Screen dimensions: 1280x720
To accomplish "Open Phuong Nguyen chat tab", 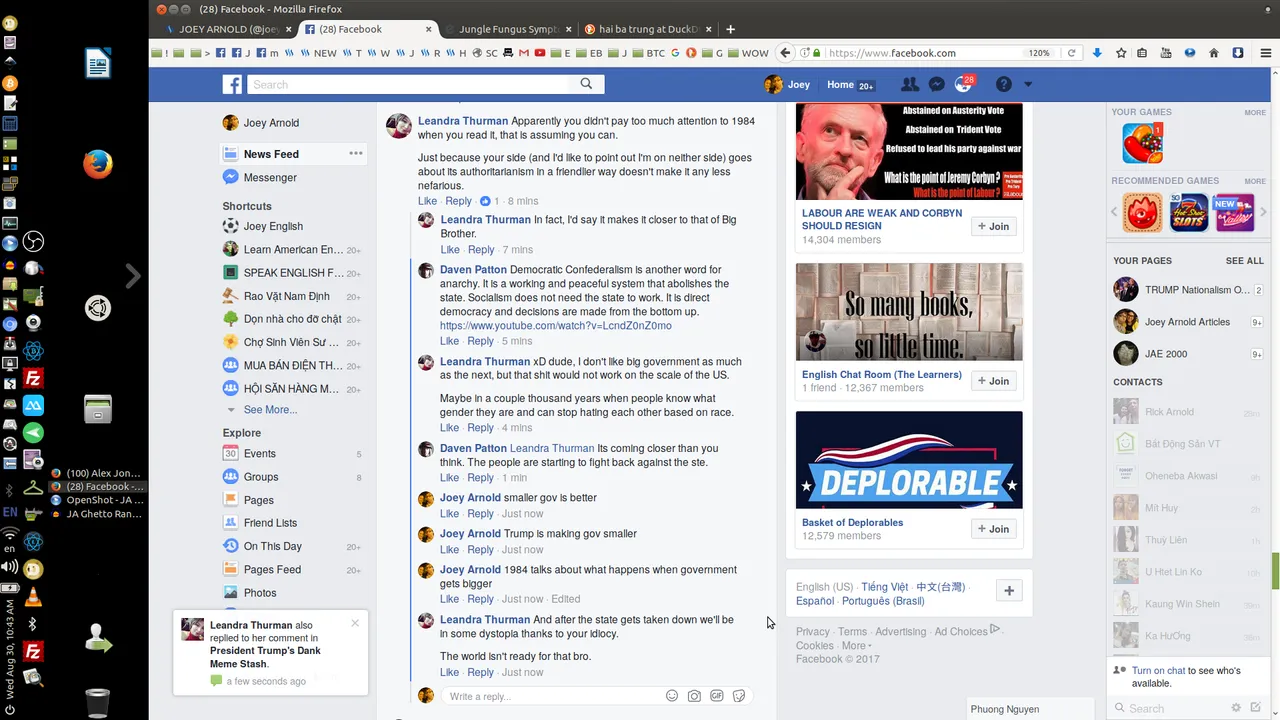I will coord(1030,709).
